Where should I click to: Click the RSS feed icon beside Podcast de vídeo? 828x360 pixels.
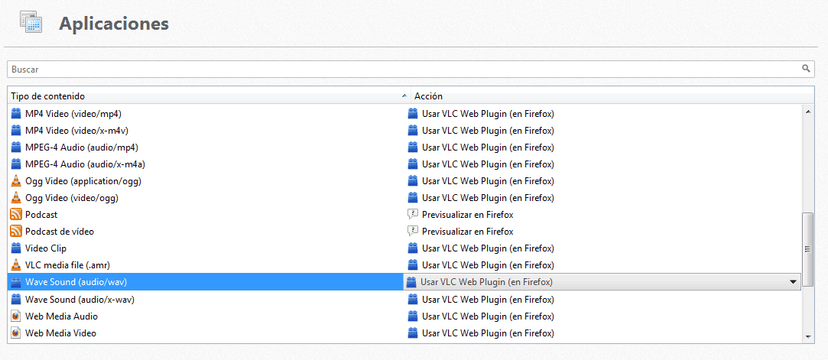pyautogui.click(x=16, y=231)
